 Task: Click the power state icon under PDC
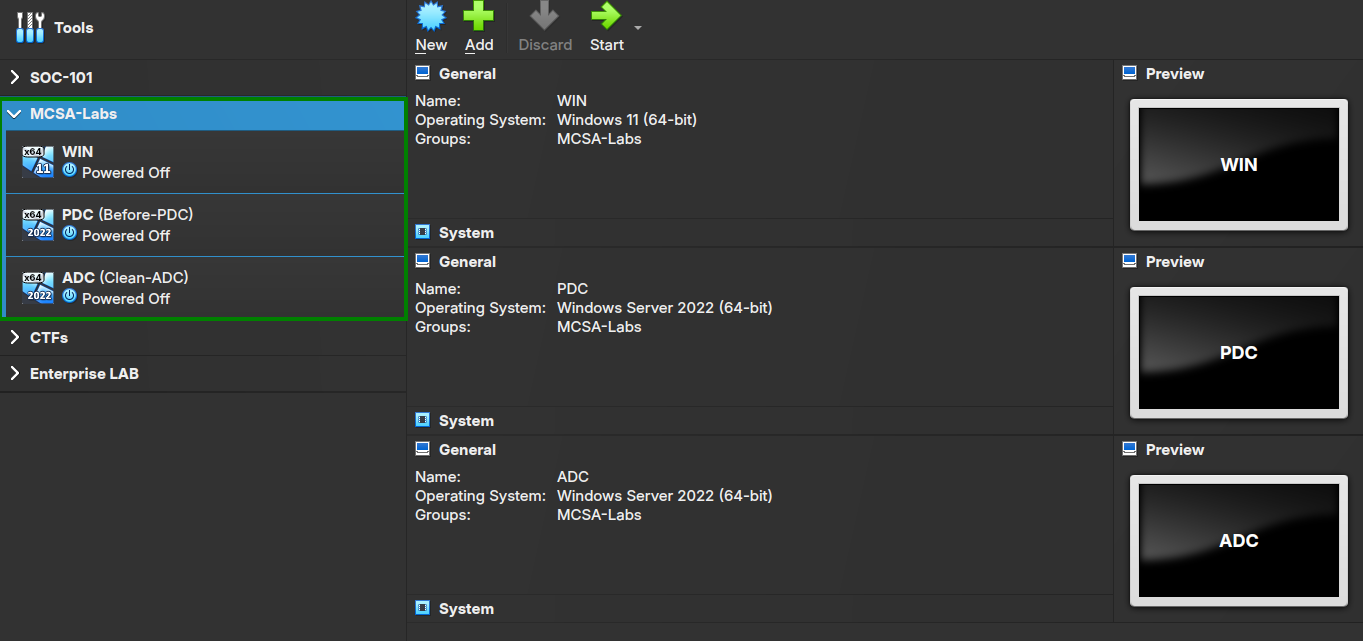point(69,233)
